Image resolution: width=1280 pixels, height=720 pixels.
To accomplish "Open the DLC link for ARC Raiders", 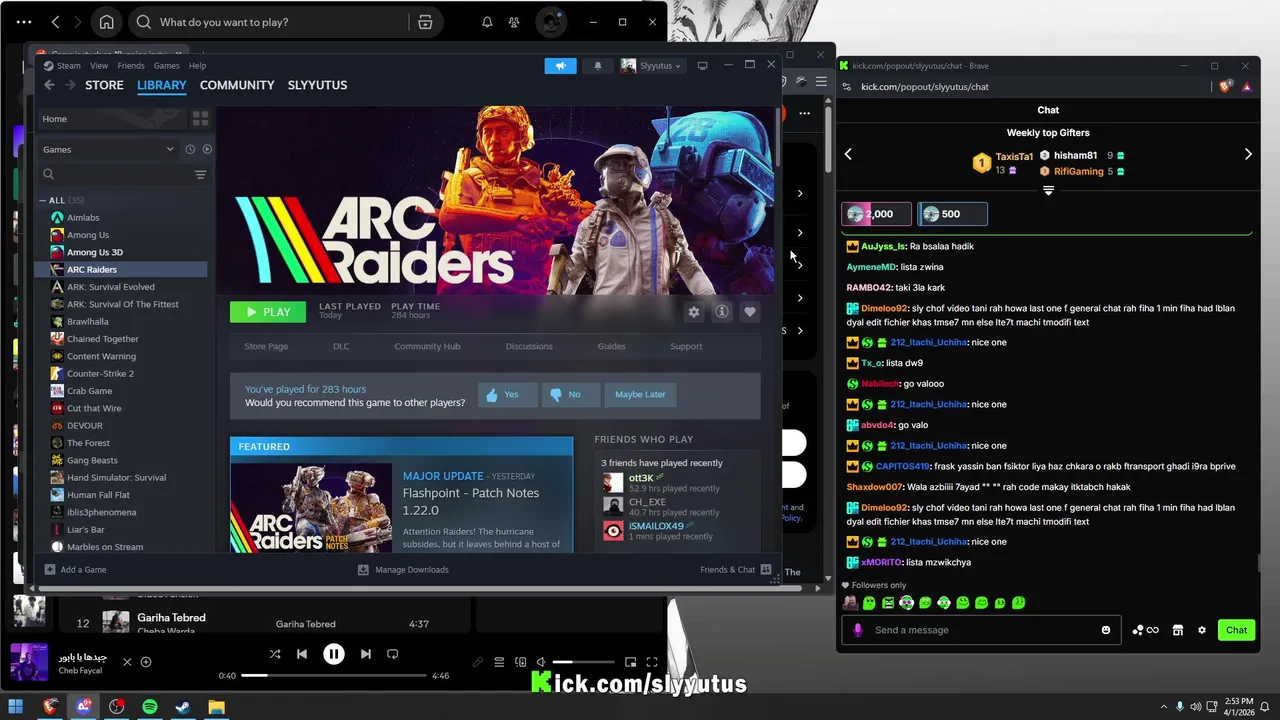I will point(341,346).
